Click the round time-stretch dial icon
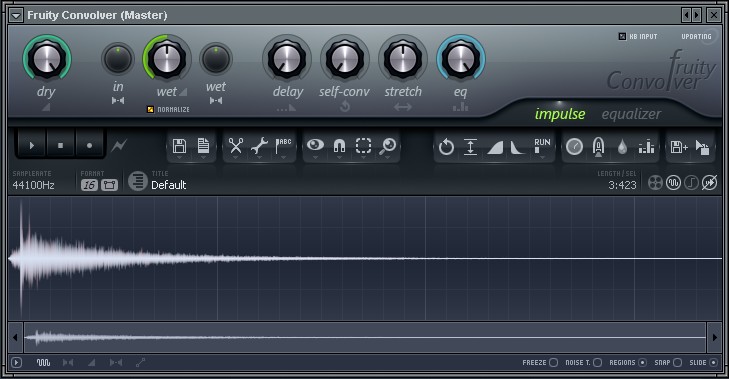This screenshot has width=729, height=379. (x=574, y=147)
